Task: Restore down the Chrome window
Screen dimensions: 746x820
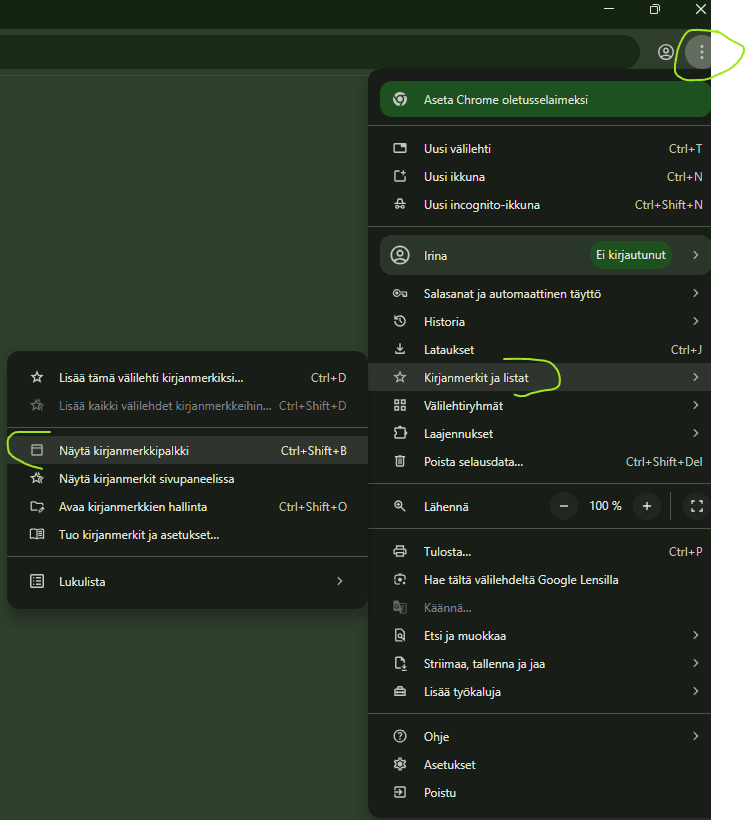Action: pos(655,9)
